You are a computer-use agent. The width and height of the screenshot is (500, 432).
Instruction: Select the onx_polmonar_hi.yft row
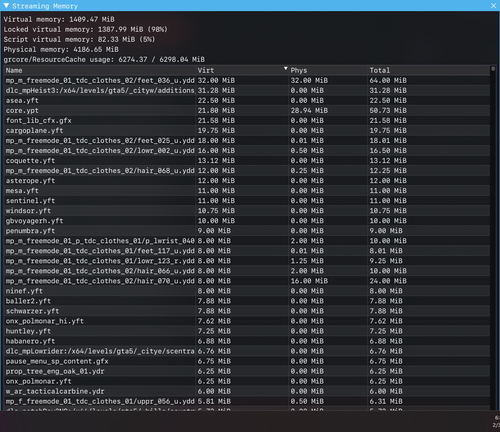pos(247,321)
